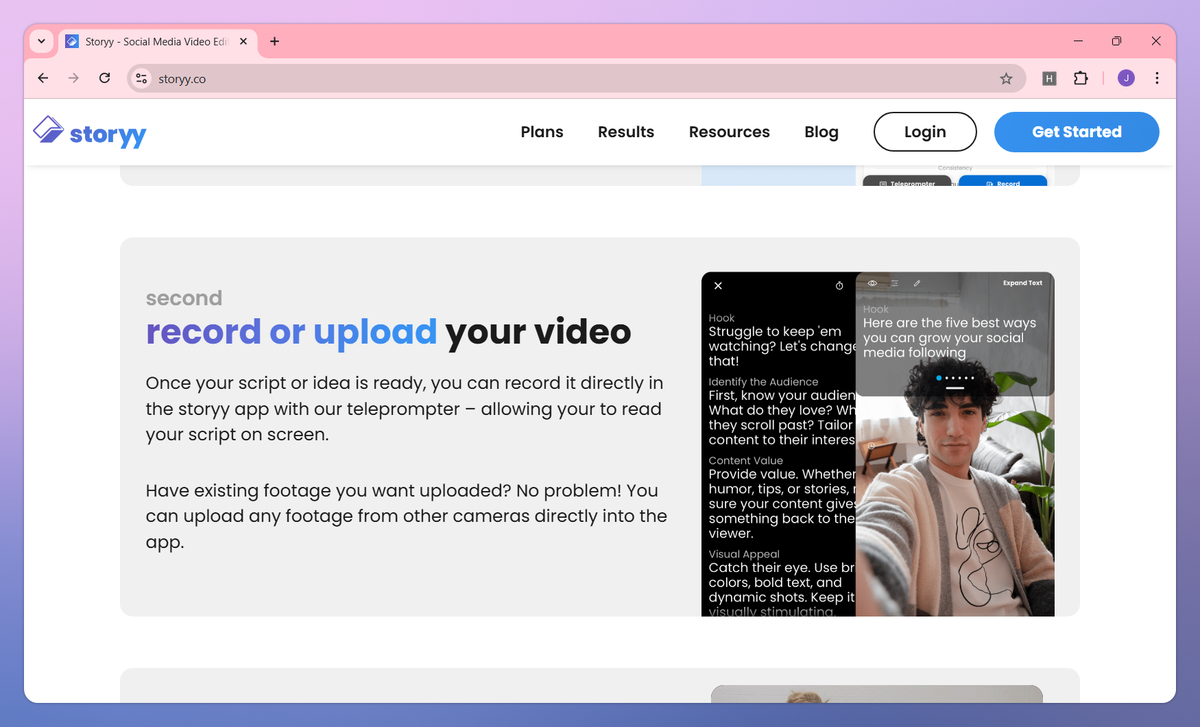Click the storyy logo
1200x727 pixels.
[x=90, y=131]
